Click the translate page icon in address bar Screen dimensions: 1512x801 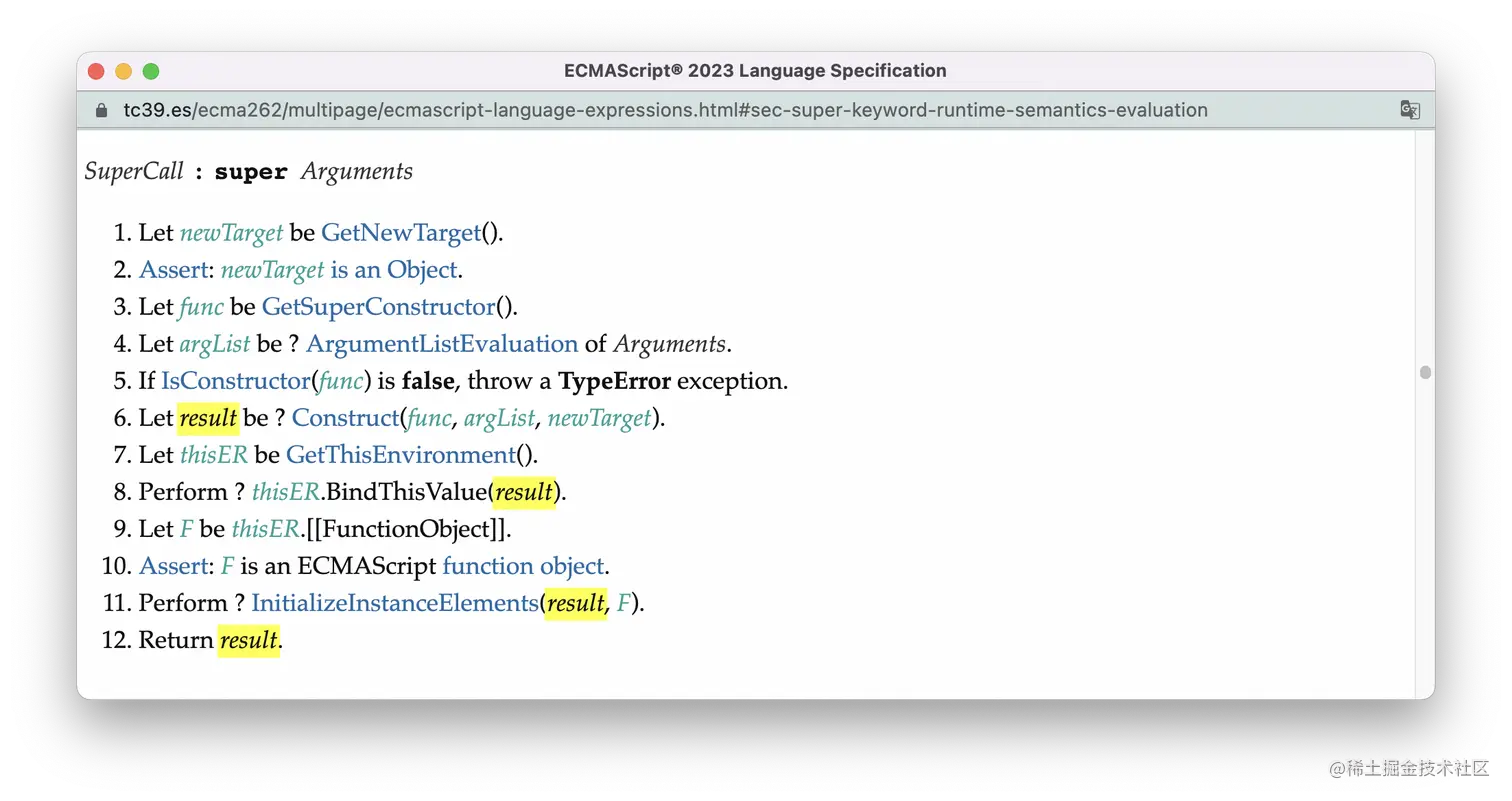pyautogui.click(x=1409, y=110)
